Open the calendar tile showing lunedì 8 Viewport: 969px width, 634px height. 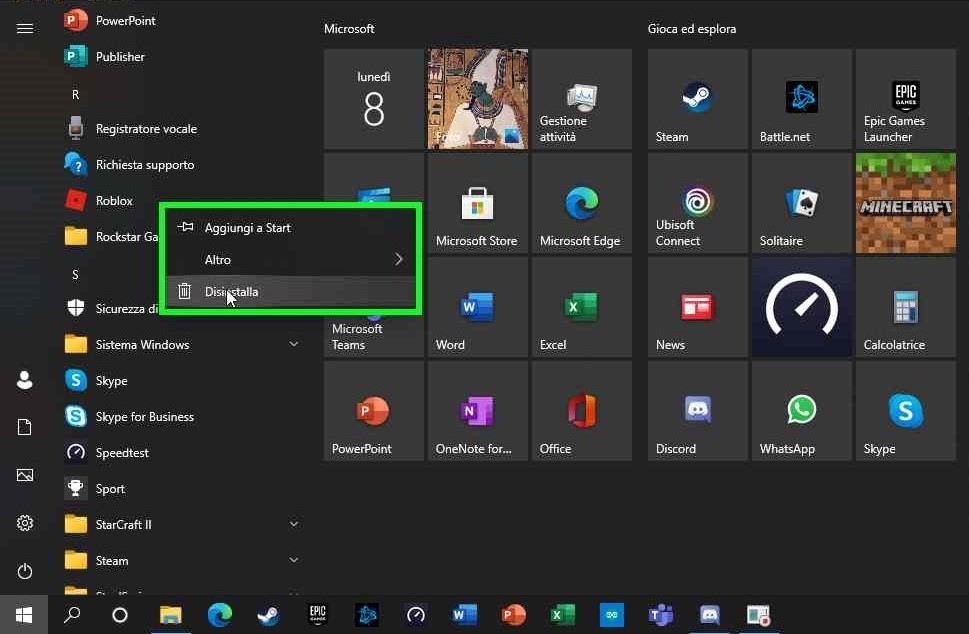[x=374, y=99]
